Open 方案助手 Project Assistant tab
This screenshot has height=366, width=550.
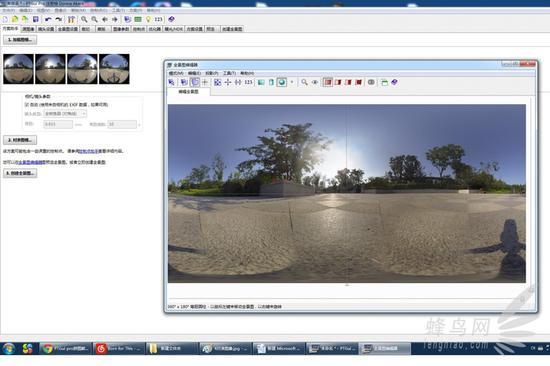tap(11, 29)
